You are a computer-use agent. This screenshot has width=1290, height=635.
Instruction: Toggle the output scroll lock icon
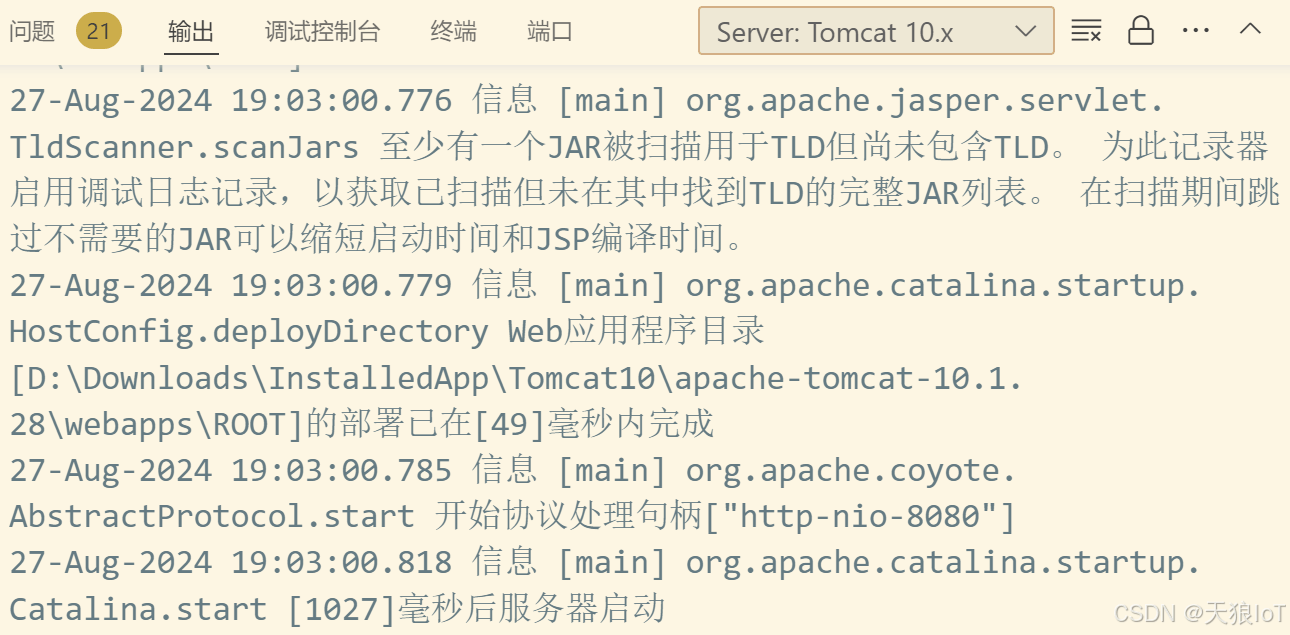point(1141,31)
